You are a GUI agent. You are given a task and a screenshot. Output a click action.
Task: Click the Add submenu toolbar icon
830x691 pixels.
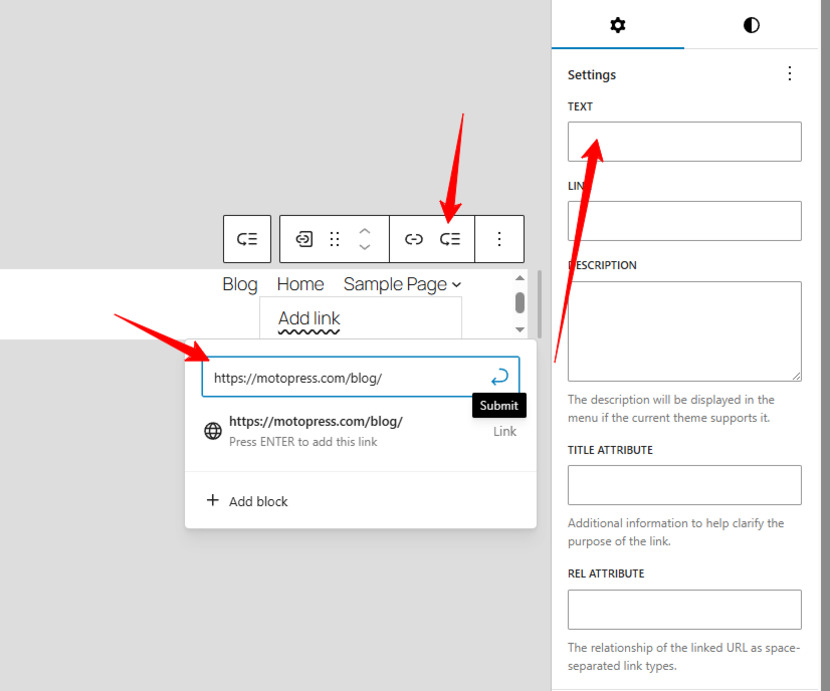point(450,239)
